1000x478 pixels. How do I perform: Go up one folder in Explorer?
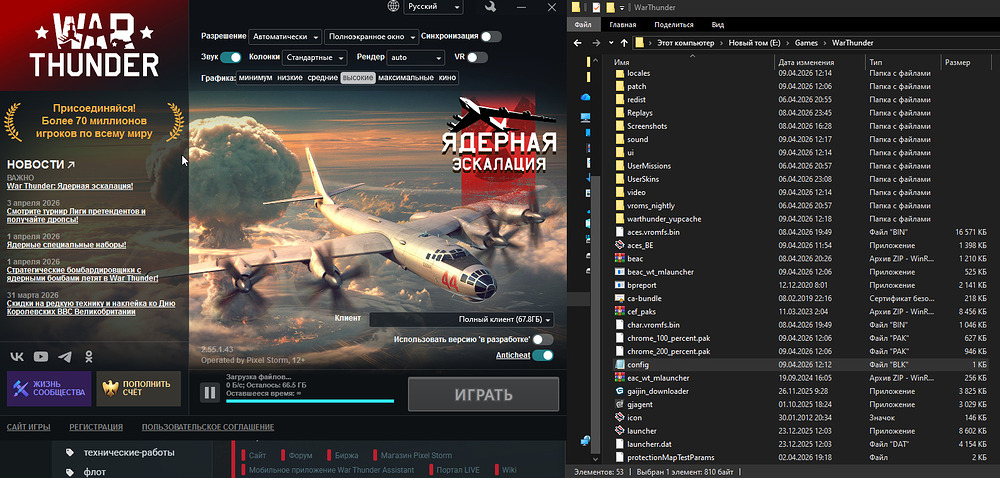pos(616,44)
